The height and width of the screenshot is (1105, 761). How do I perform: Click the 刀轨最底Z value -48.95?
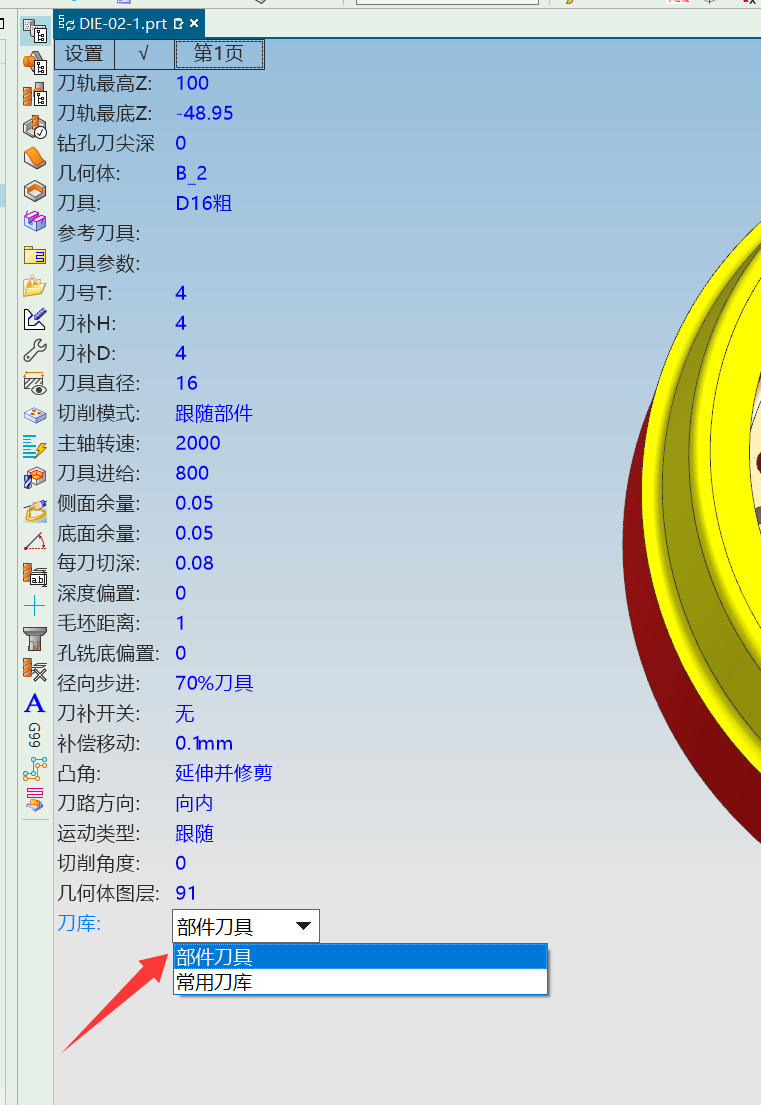204,113
